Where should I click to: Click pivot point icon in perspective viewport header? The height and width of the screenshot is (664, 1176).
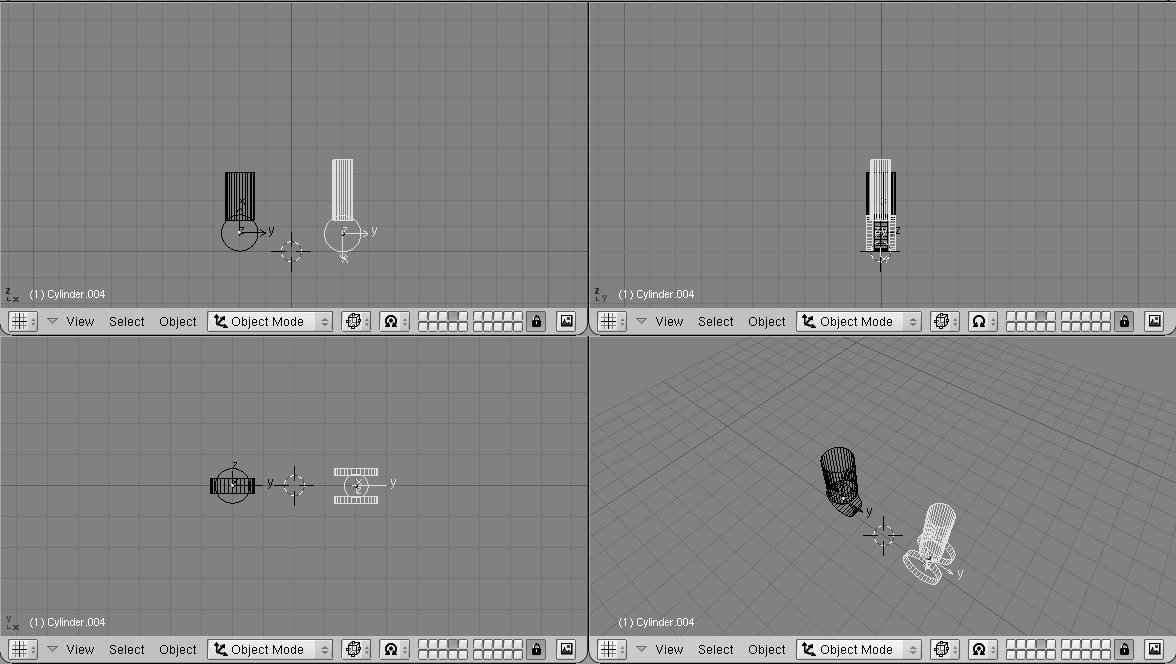click(983, 649)
